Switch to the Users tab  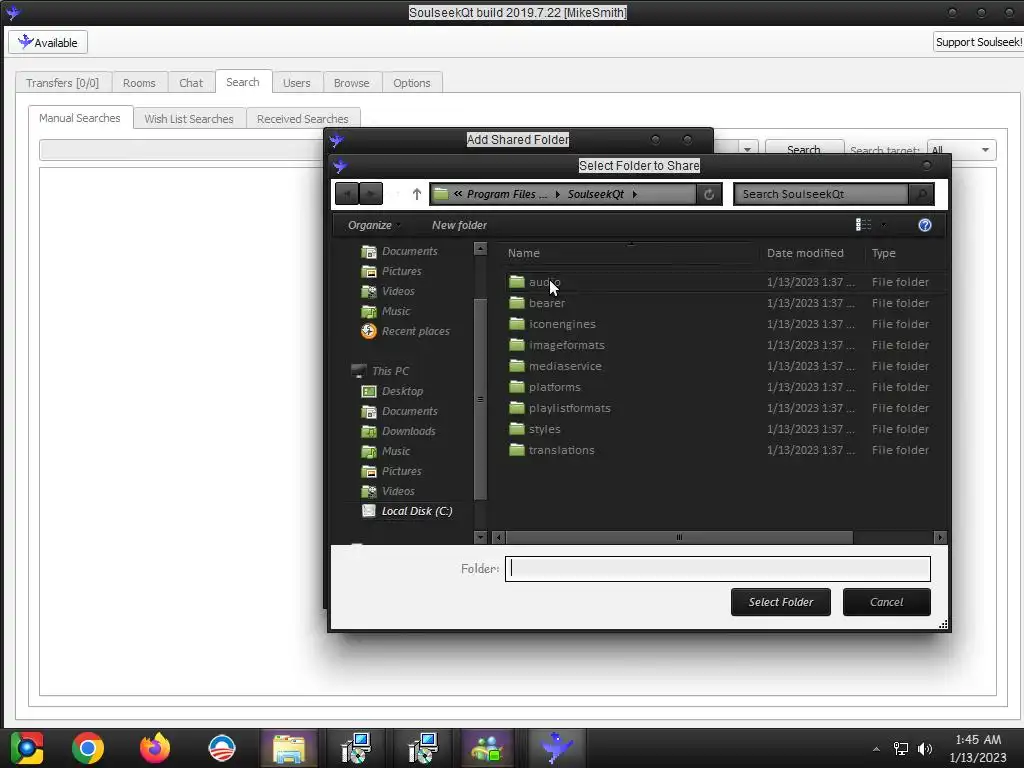(x=296, y=83)
